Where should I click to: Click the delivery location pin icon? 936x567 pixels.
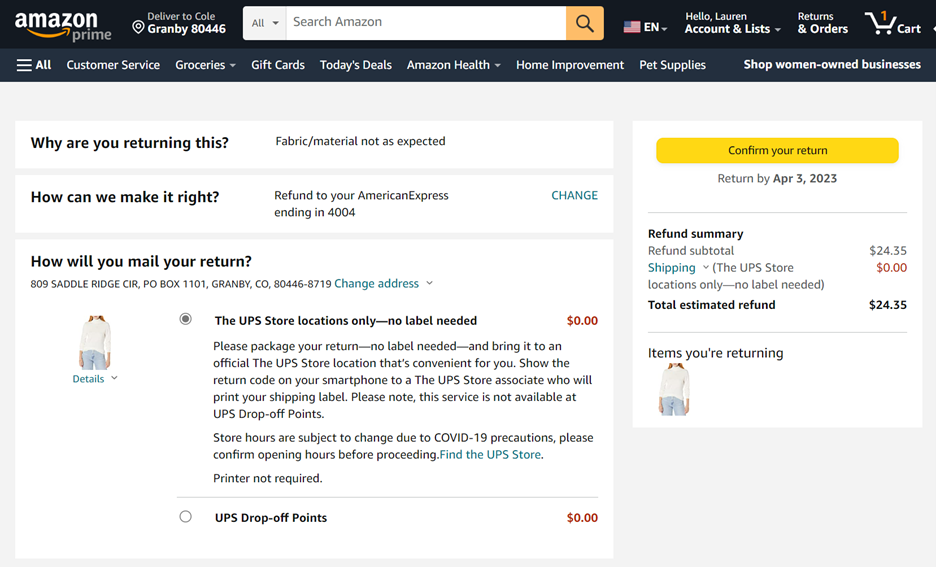tap(138, 27)
